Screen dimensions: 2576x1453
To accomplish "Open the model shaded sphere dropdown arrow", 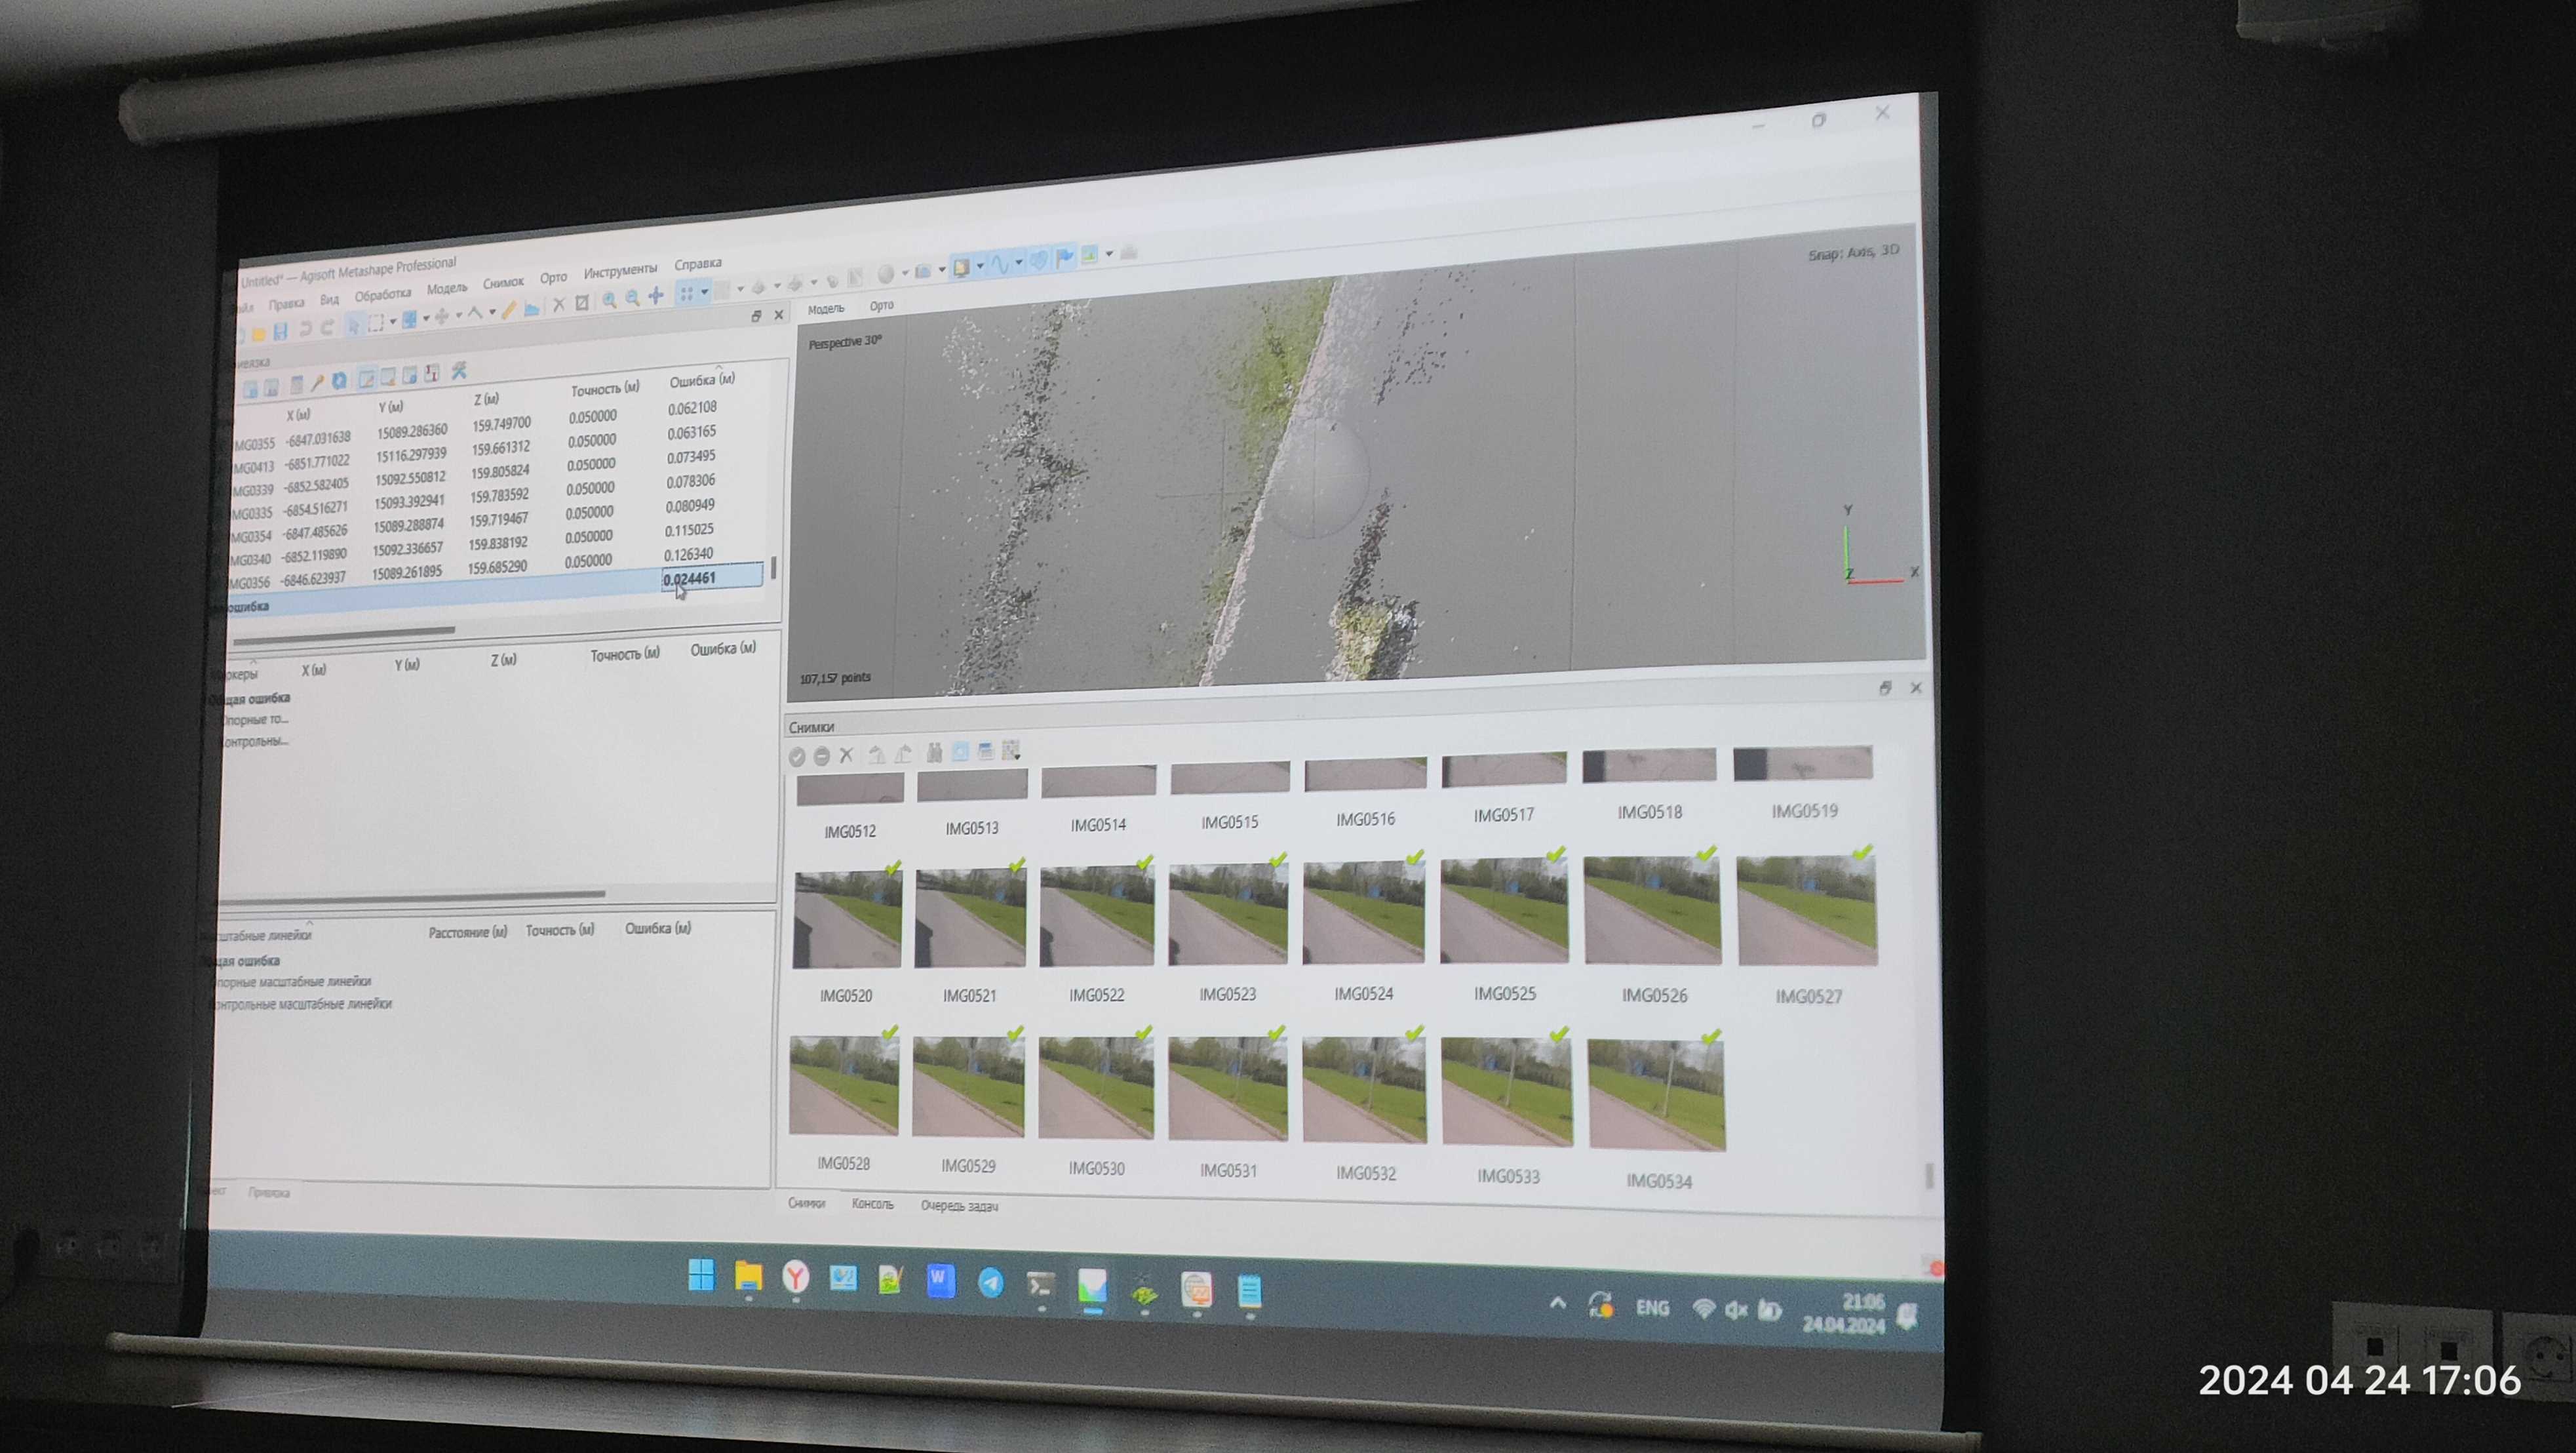I will 905,272.
